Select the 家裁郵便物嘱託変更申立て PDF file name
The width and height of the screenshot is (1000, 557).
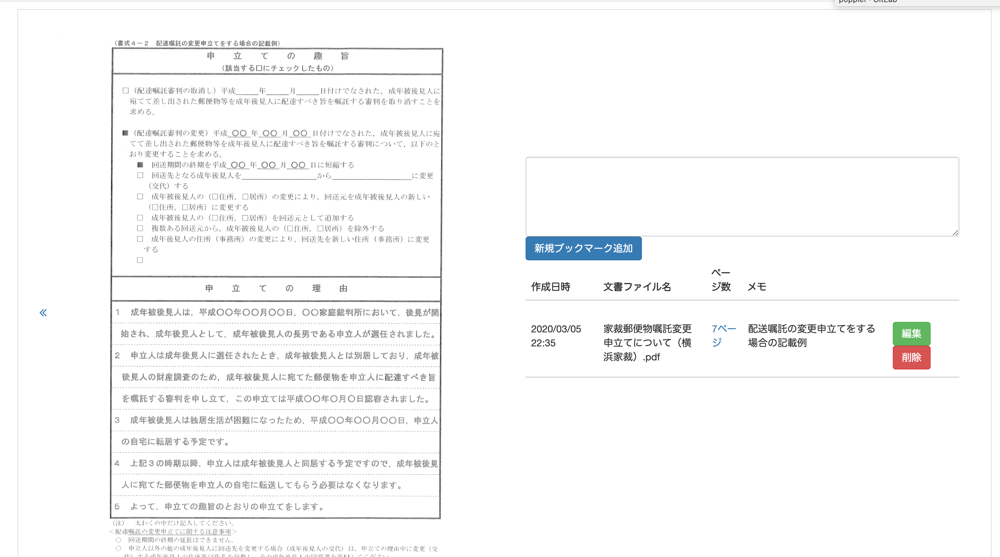pyautogui.click(x=647, y=342)
